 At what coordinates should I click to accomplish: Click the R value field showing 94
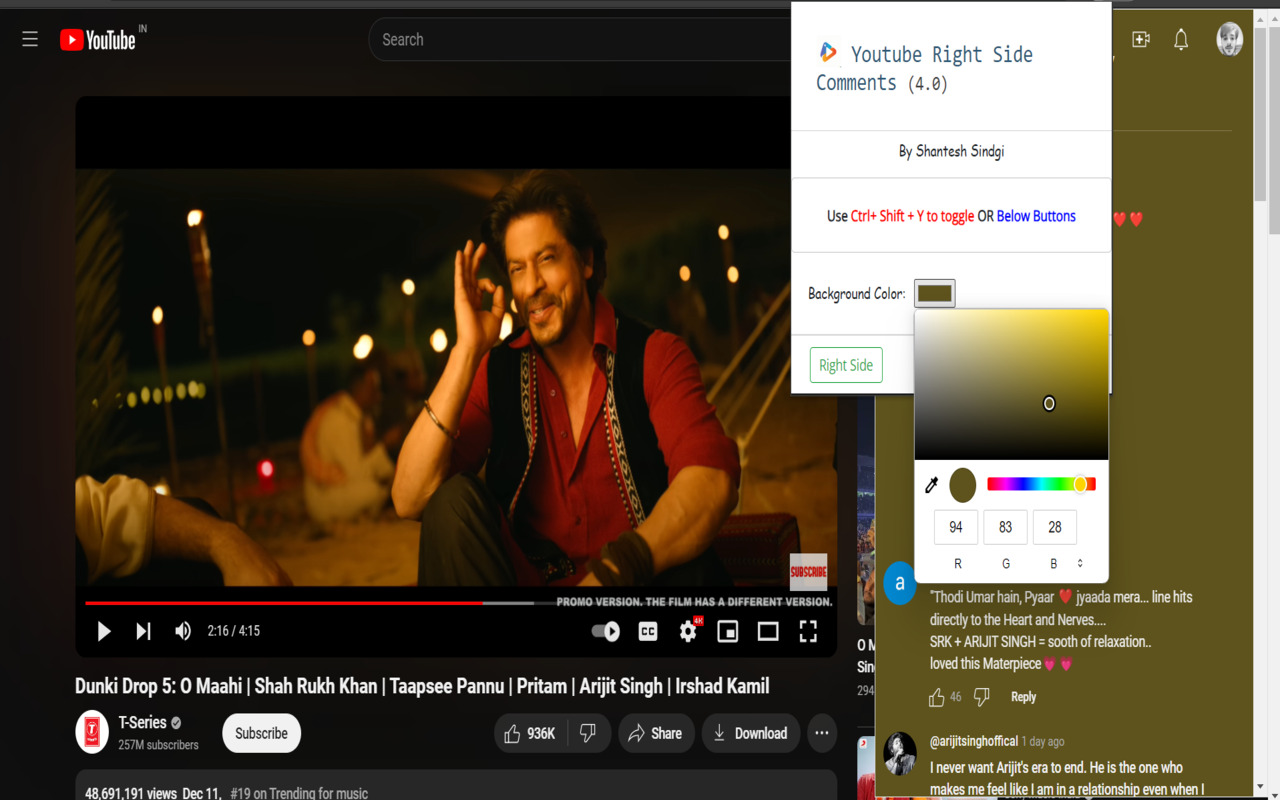click(x=956, y=527)
